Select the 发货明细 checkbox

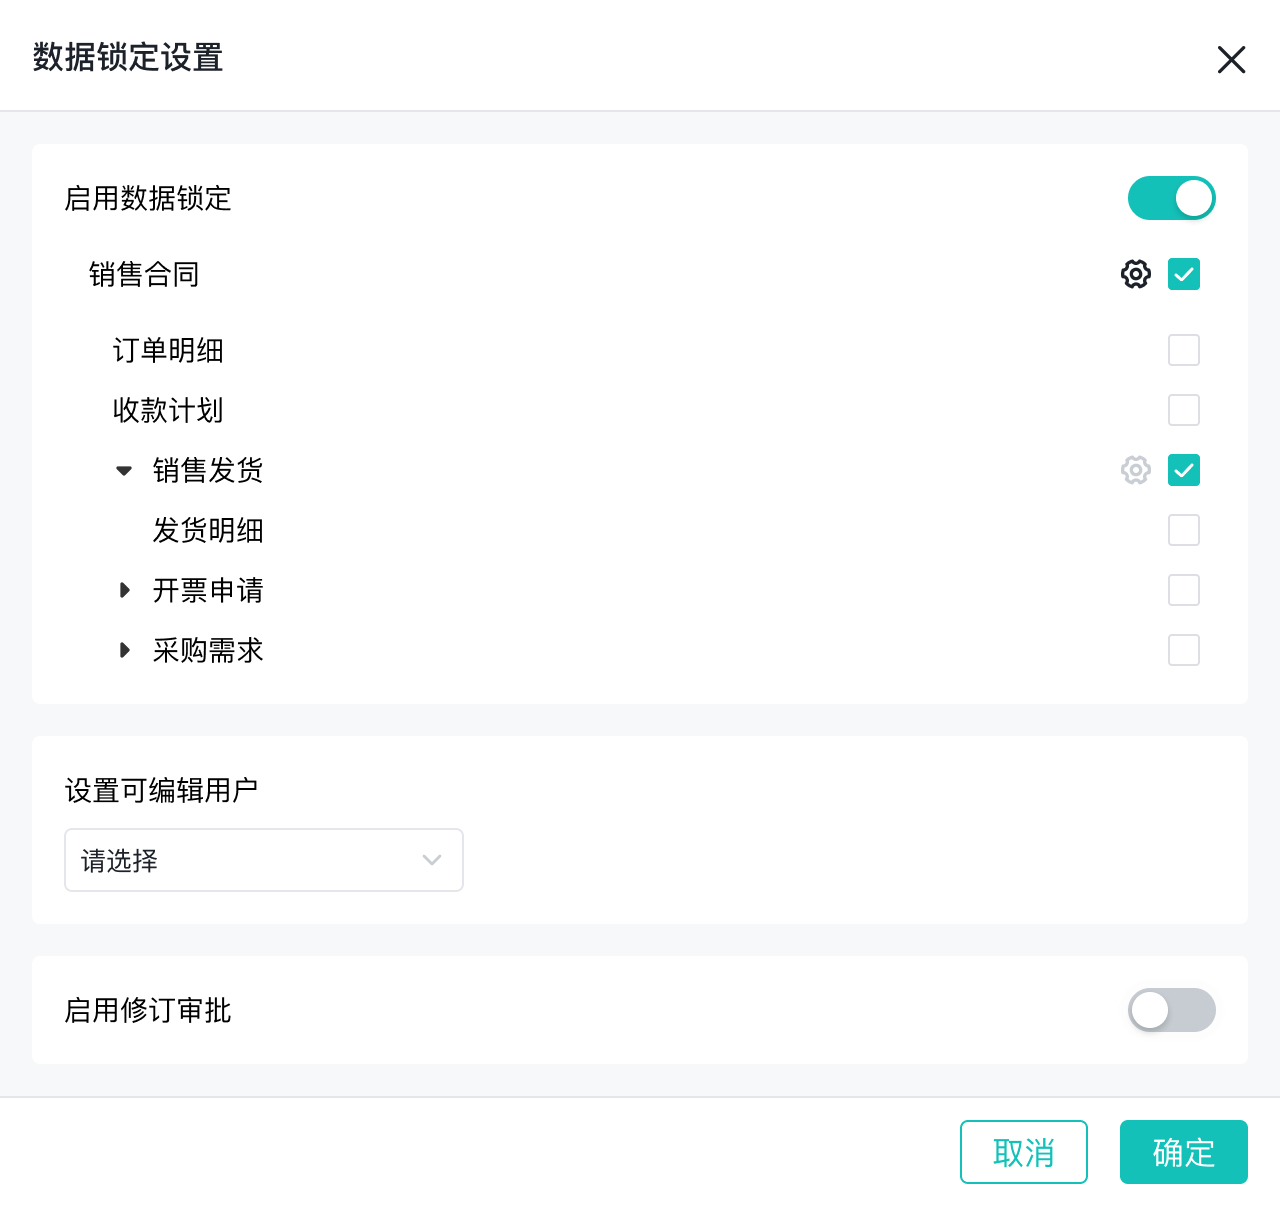pos(1184,530)
